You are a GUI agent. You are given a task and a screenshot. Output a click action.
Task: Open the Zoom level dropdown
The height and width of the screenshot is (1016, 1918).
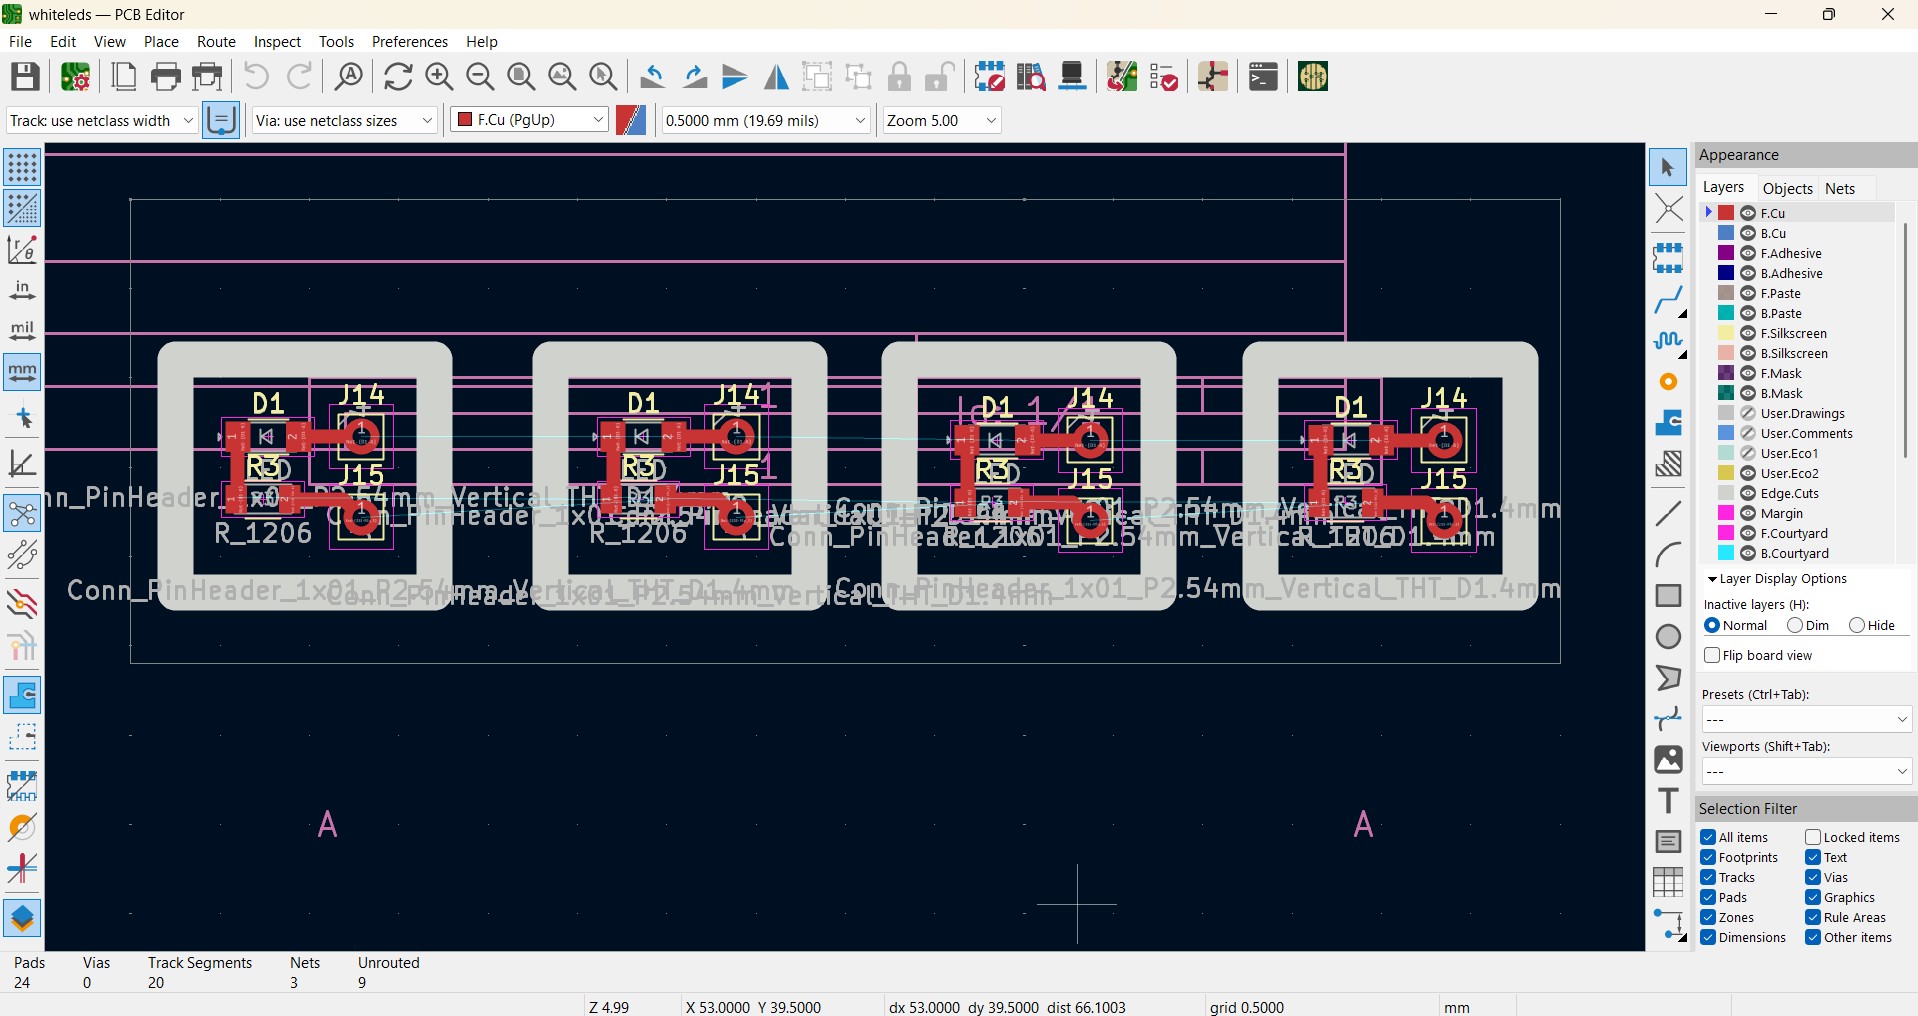[941, 120]
